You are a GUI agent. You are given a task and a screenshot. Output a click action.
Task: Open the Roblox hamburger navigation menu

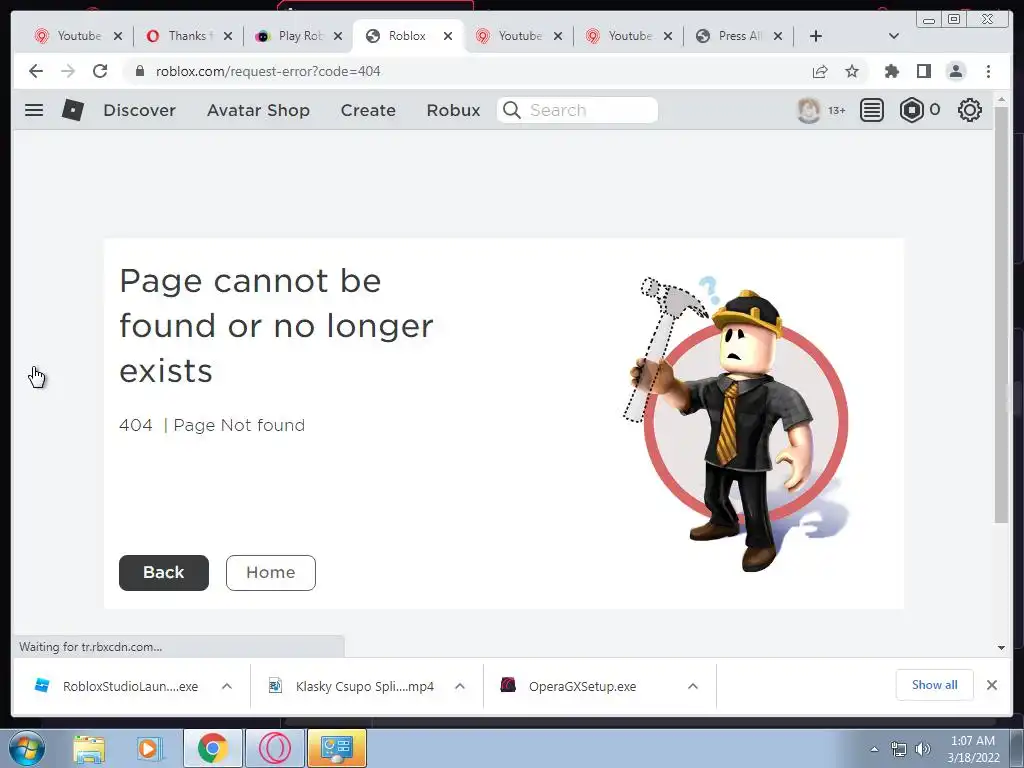[34, 110]
